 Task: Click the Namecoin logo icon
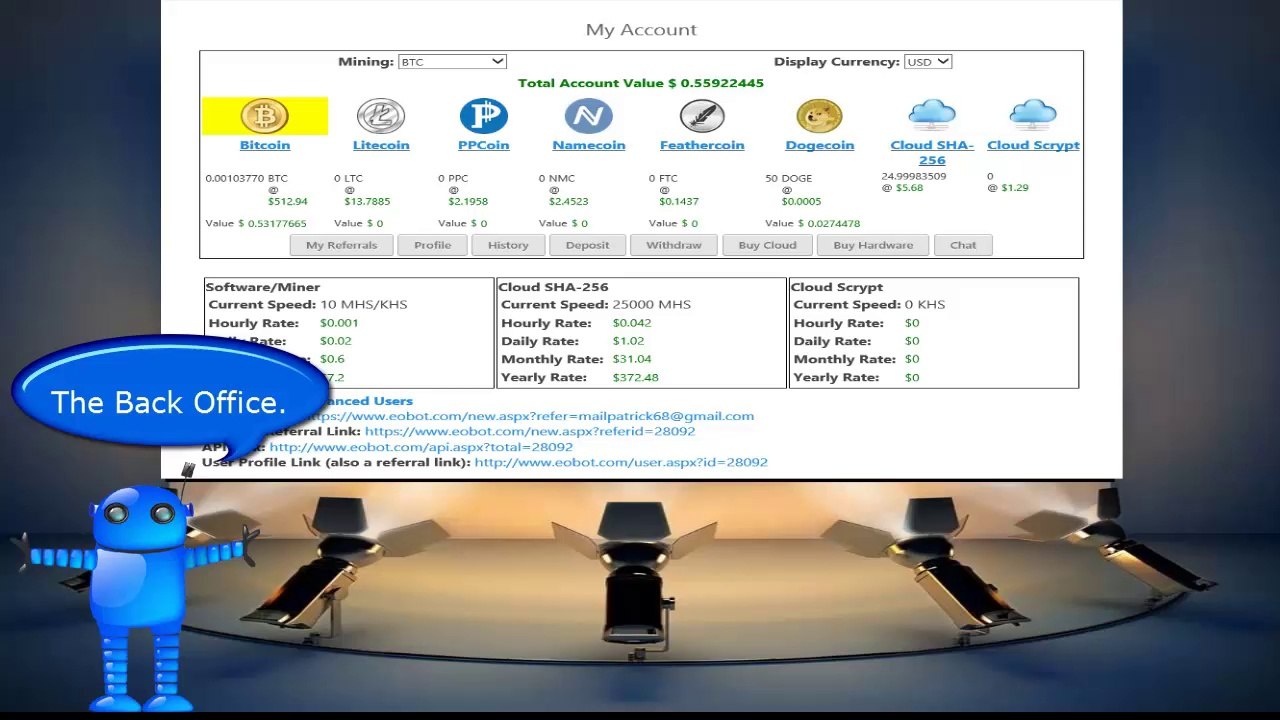(x=588, y=116)
